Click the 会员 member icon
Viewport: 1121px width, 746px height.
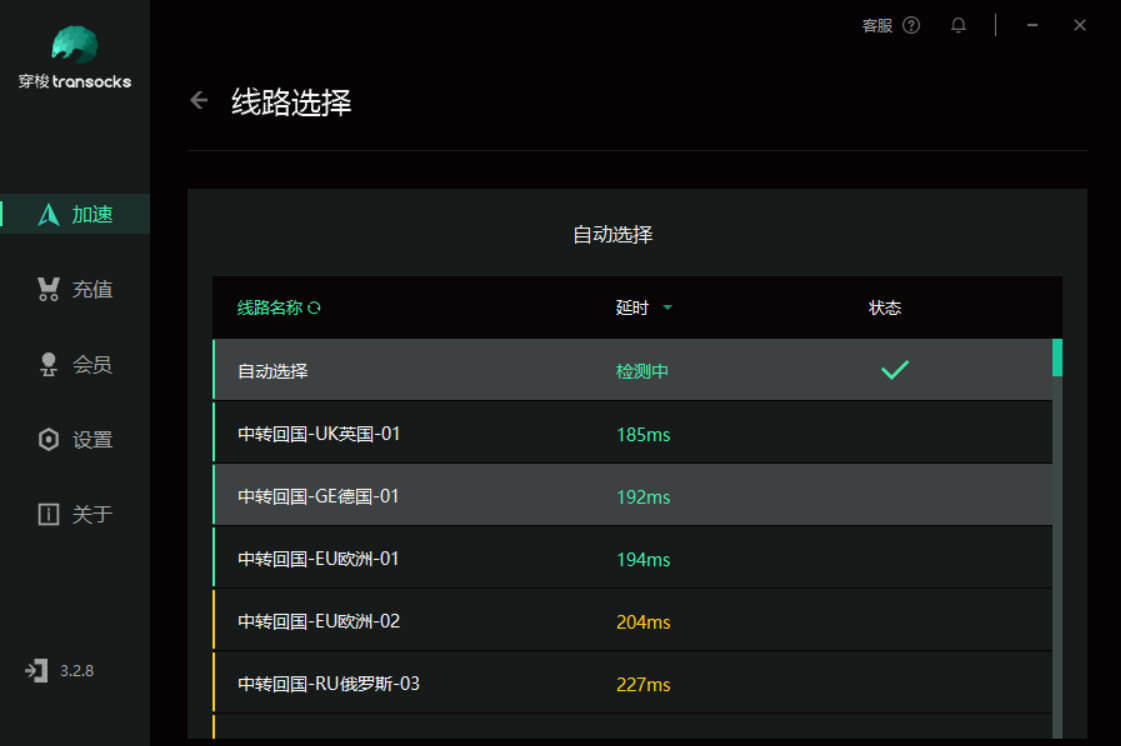[48, 364]
